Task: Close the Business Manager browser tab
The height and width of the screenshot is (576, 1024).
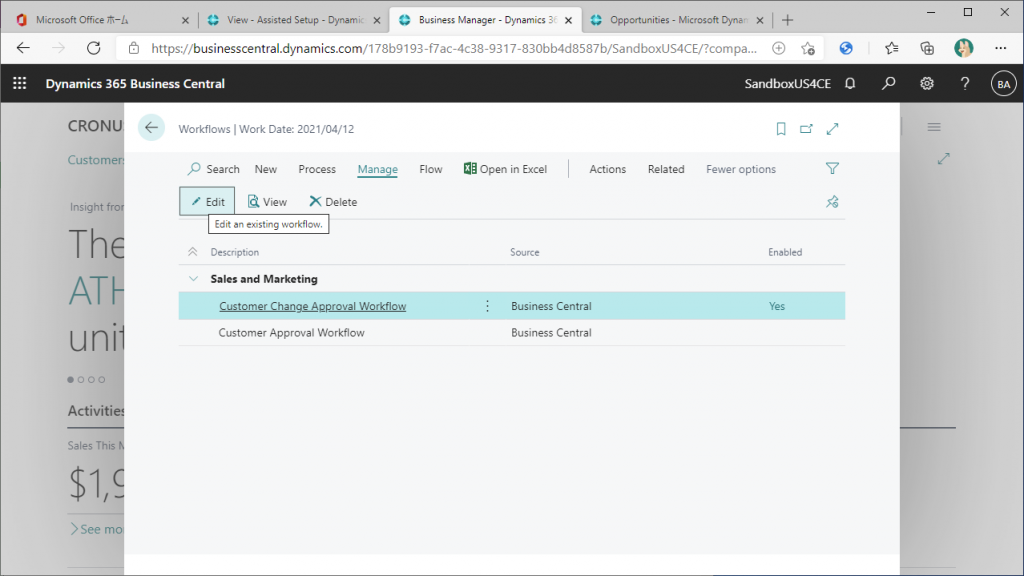Action: 568,20
